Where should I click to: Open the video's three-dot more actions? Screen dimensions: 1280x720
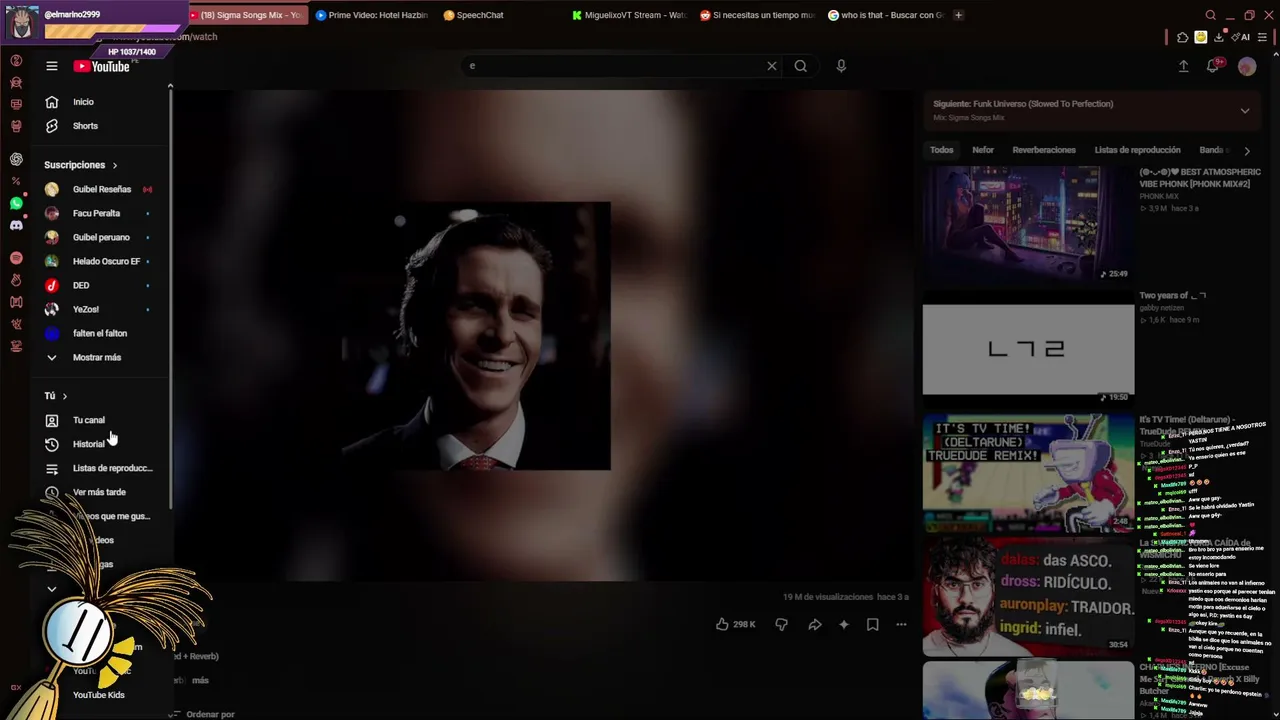(x=901, y=624)
